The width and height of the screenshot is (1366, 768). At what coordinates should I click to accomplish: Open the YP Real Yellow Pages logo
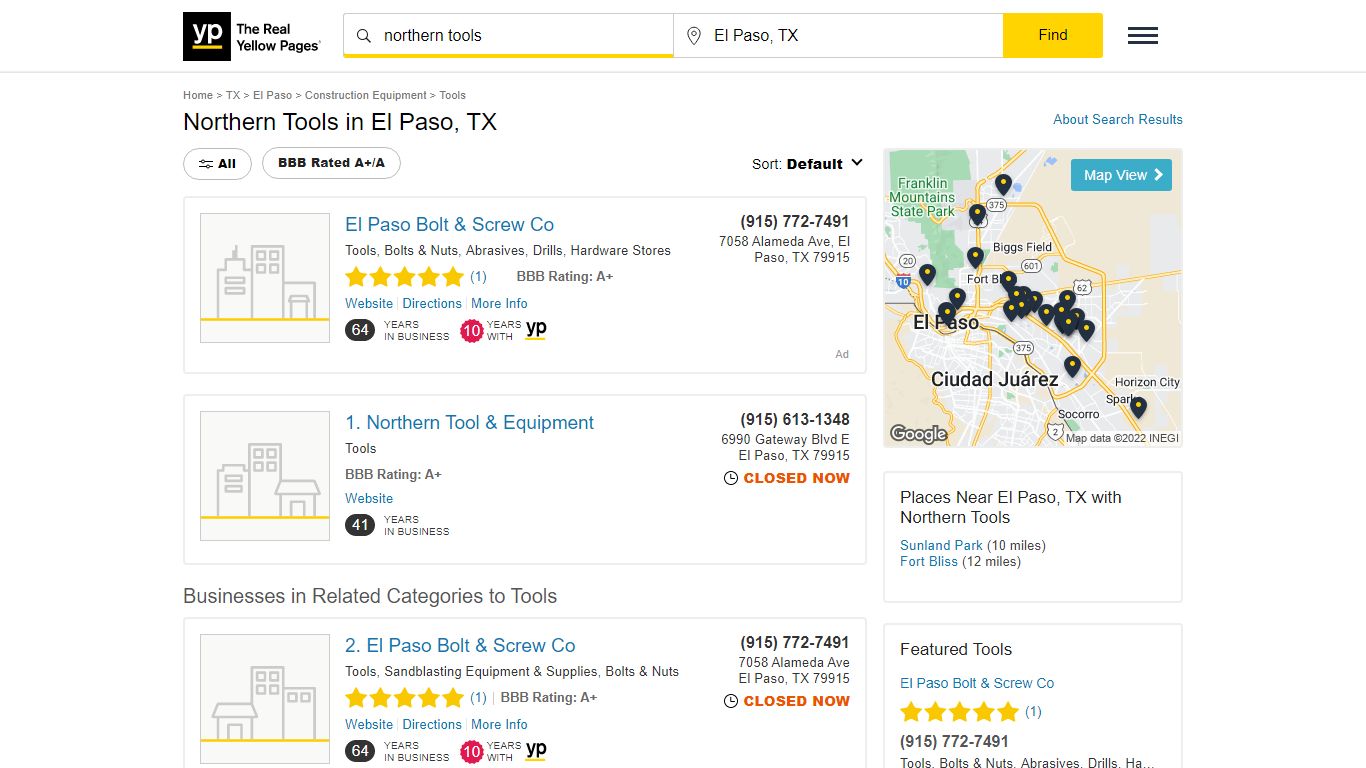point(252,37)
